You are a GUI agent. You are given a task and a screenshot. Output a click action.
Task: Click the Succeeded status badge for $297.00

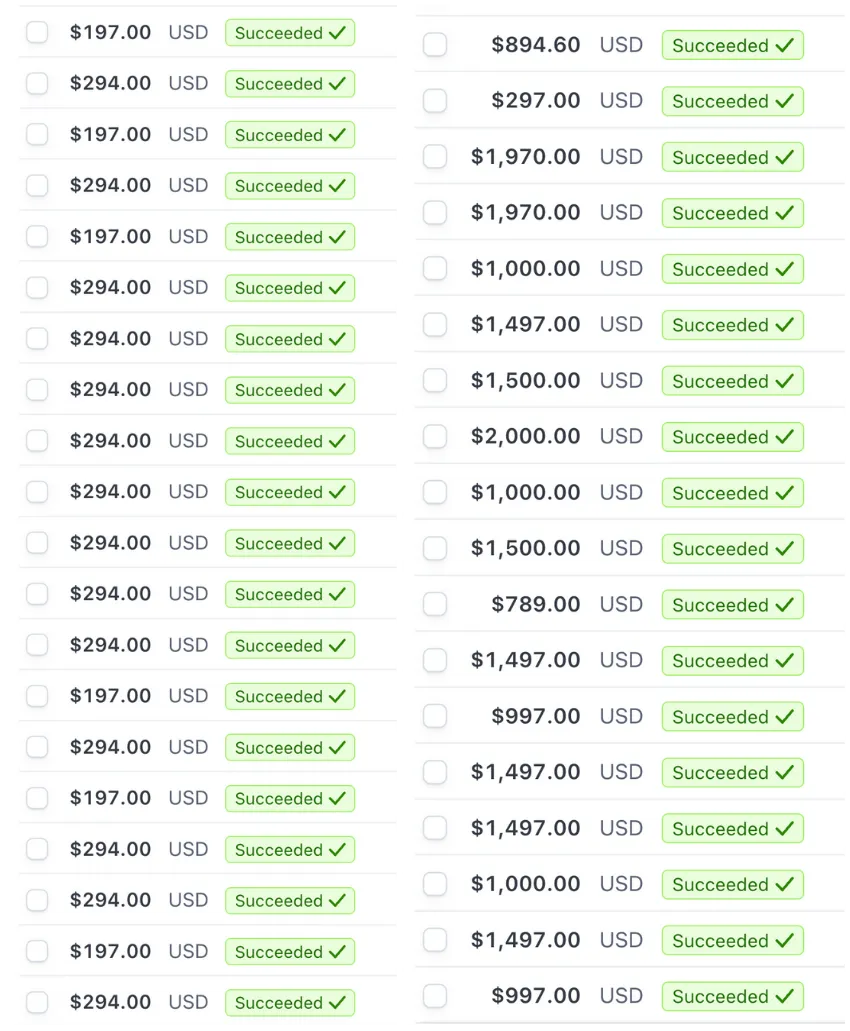coord(732,101)
